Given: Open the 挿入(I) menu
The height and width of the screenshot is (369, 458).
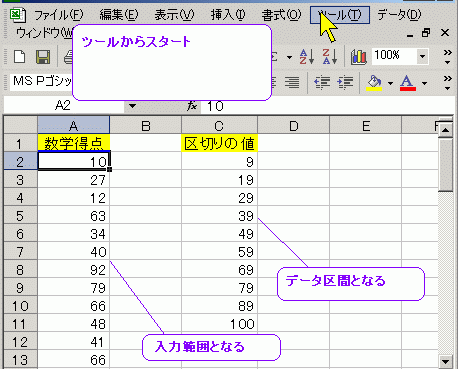Looking at the screenshot, I should click(228, 15).
